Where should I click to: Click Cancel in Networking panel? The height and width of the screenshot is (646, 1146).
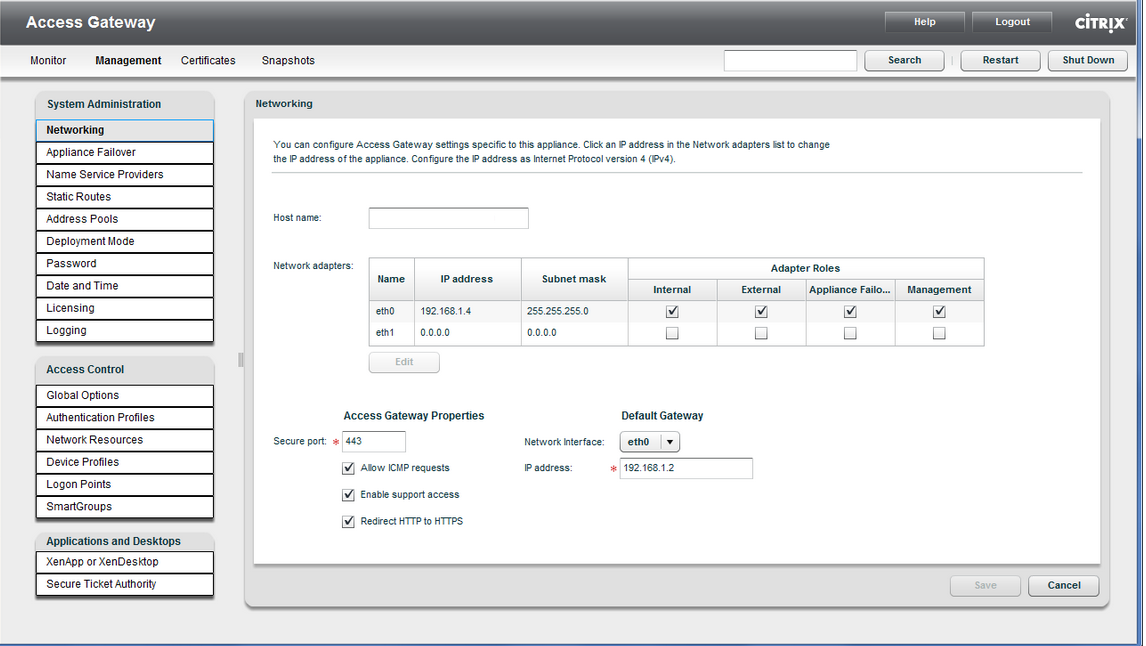[1064, 586]
